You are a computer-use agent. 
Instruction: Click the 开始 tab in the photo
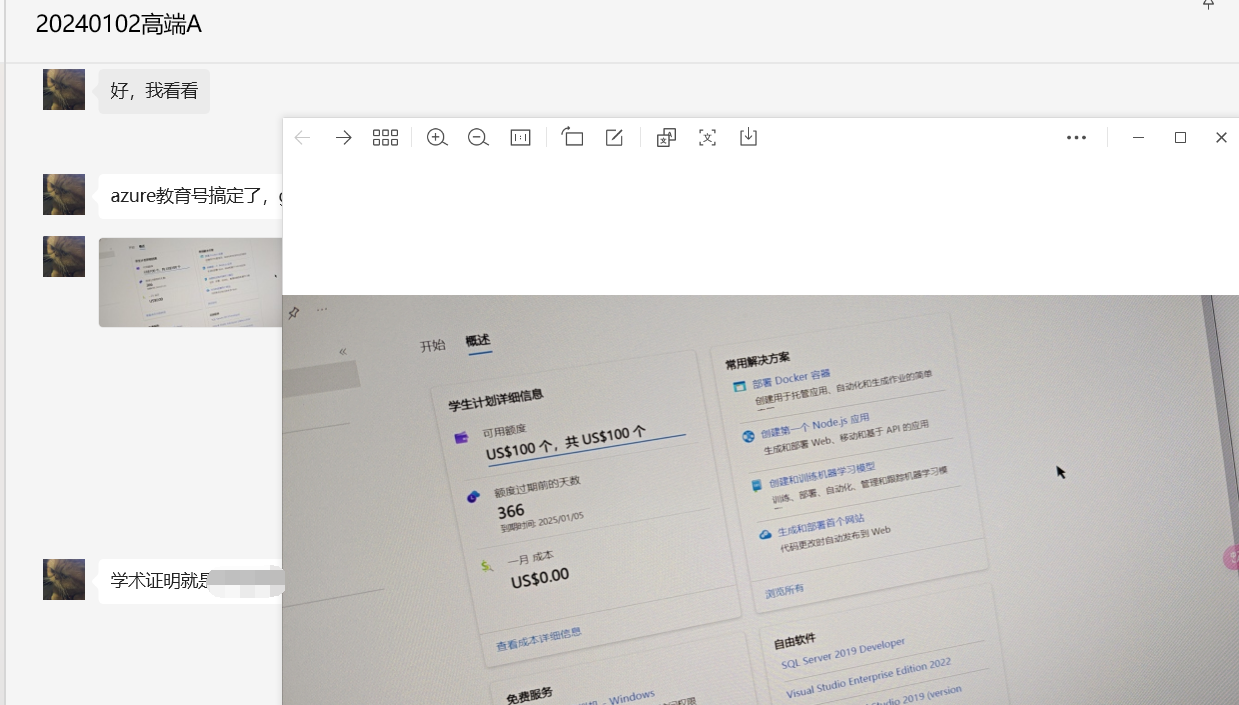(433, 346)
